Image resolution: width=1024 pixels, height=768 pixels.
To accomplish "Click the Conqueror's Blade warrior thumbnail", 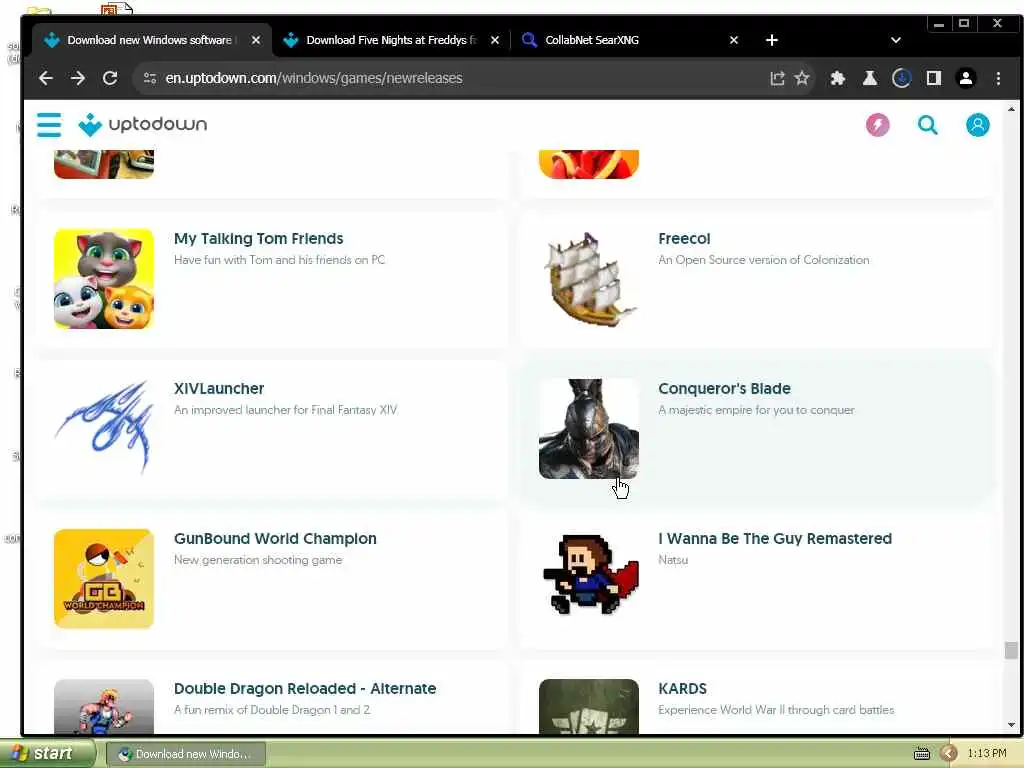I will 588,429.
